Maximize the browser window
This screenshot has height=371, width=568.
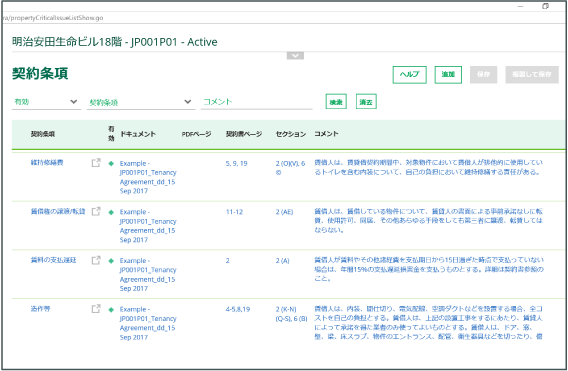pos(546,6)
